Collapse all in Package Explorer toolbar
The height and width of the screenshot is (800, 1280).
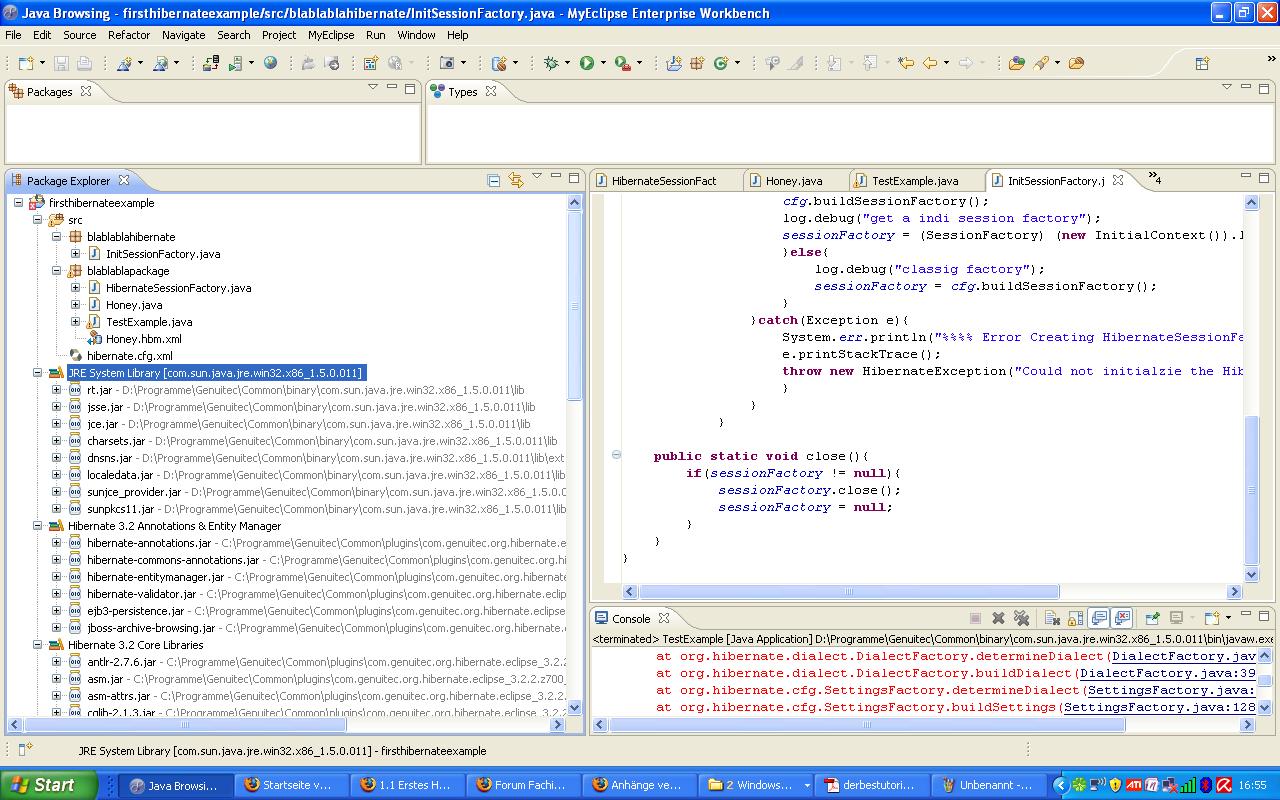[x=494, y=180]
